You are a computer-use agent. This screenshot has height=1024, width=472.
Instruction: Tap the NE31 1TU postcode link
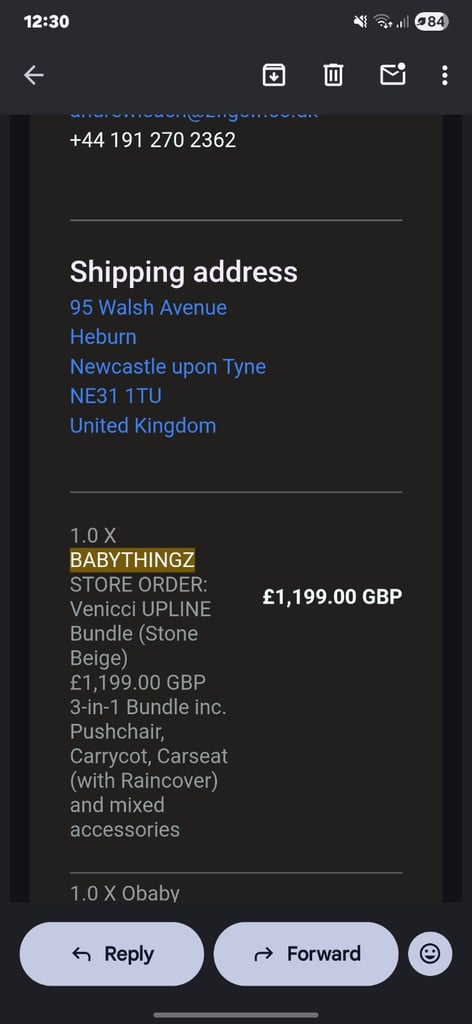point(116,396)
